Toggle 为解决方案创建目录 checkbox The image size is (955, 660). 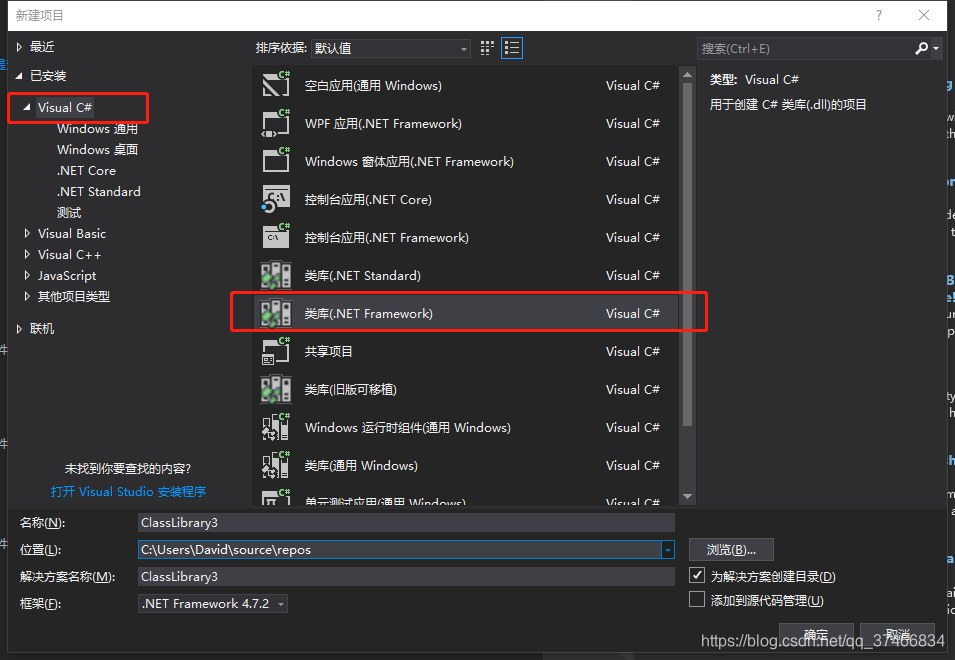click(697, 575)
